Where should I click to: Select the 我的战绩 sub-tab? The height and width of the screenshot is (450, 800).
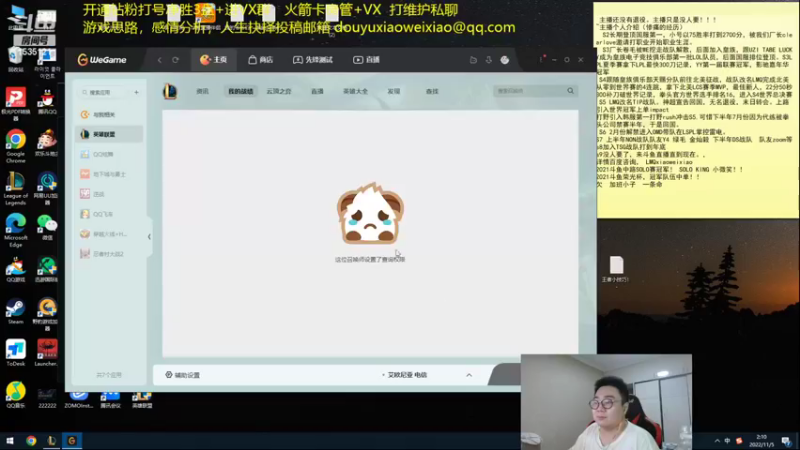[240, 91]
